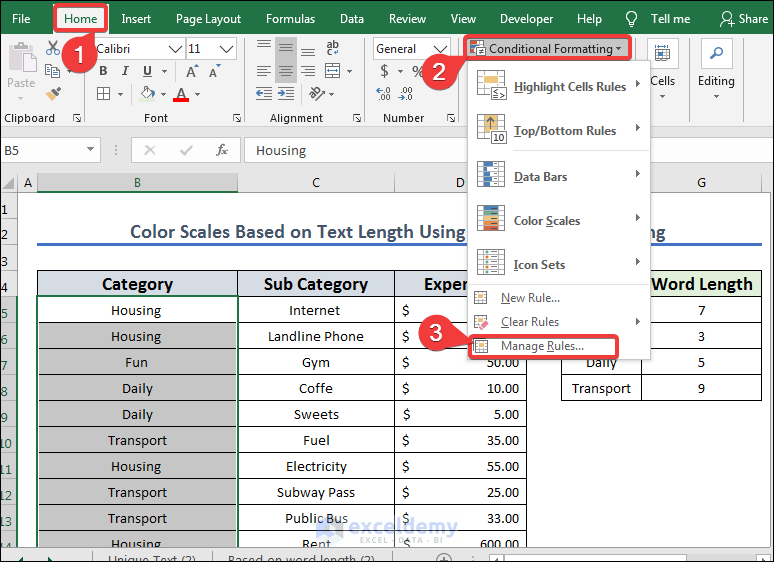Select Manage Rules from the menu
774x562 pixels.
tap(542, 346)
